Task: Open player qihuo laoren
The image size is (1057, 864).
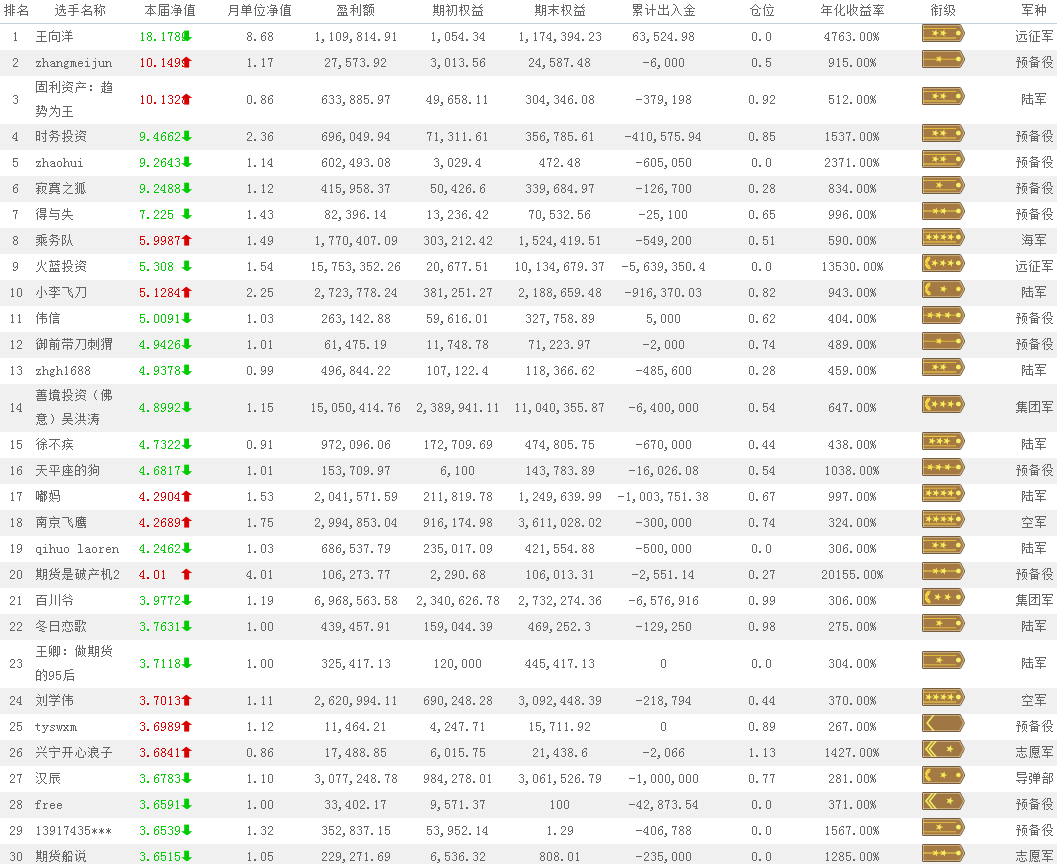Action: 77,549
